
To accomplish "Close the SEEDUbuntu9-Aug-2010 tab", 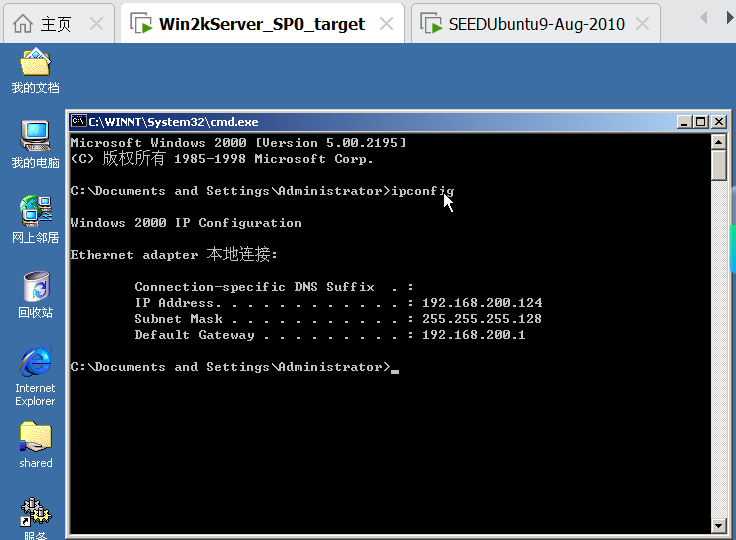I will (642, 23).
